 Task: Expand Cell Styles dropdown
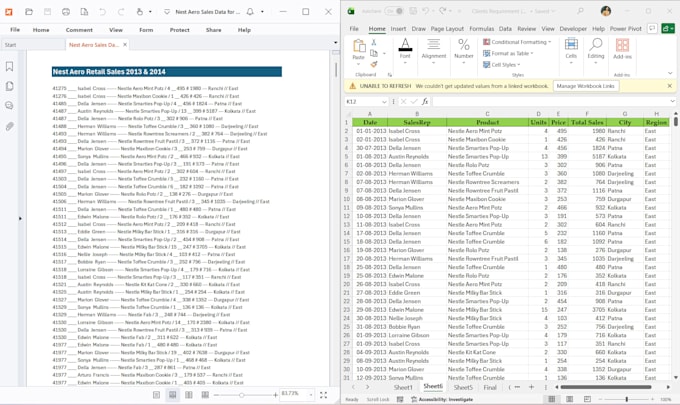coord(519,65)
